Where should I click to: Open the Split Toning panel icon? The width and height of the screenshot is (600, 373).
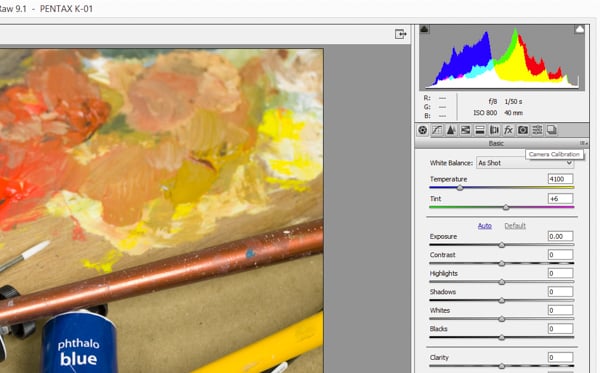pyautogui.click(x=479, y=130)
